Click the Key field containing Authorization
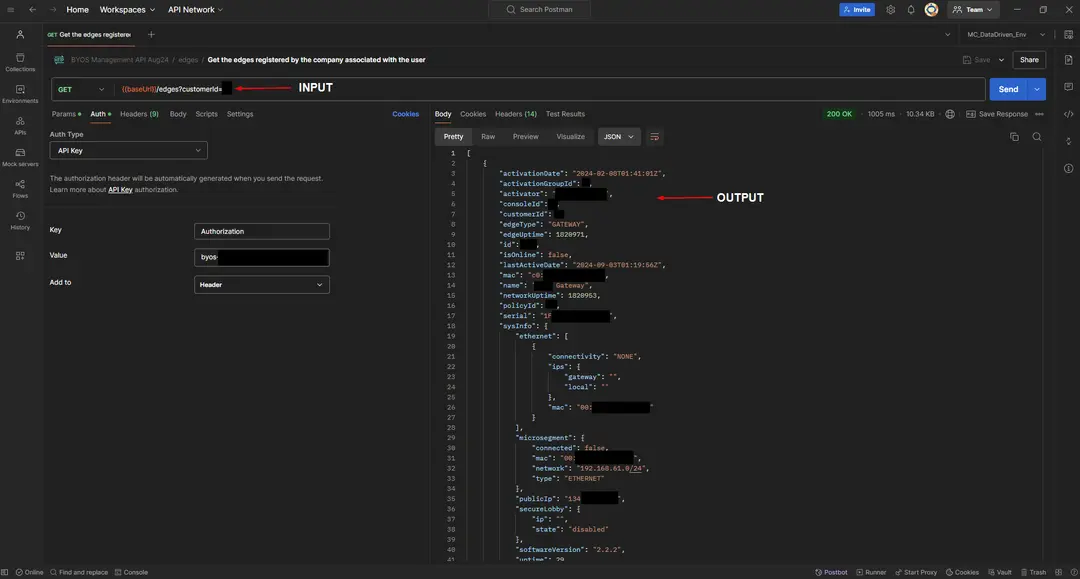The width and height of the screenshot is (1080, 579). pos(262,231)
